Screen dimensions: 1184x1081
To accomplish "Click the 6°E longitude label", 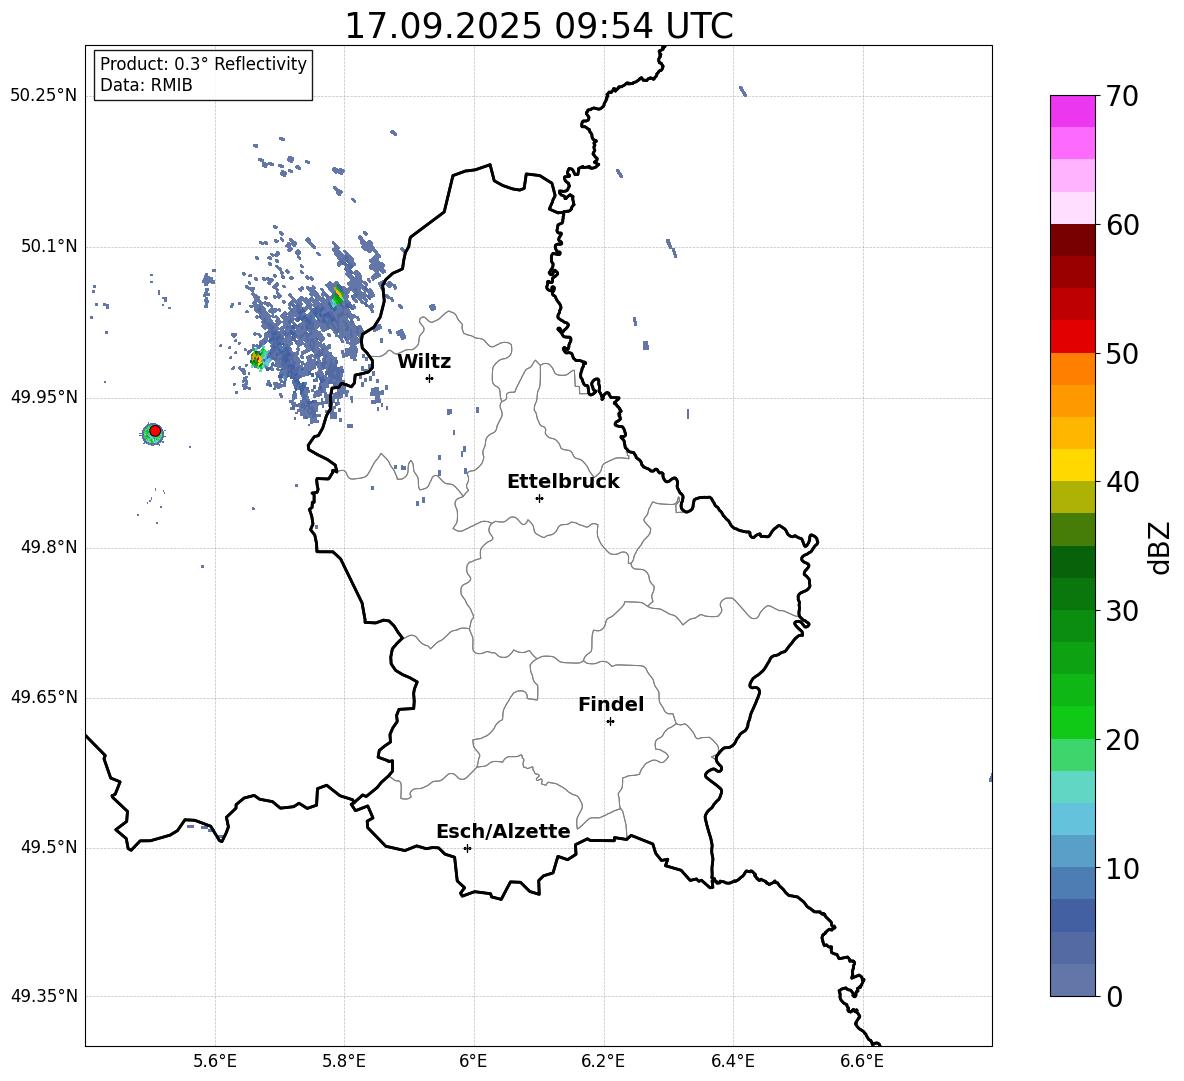I will tap(473, 1061).
